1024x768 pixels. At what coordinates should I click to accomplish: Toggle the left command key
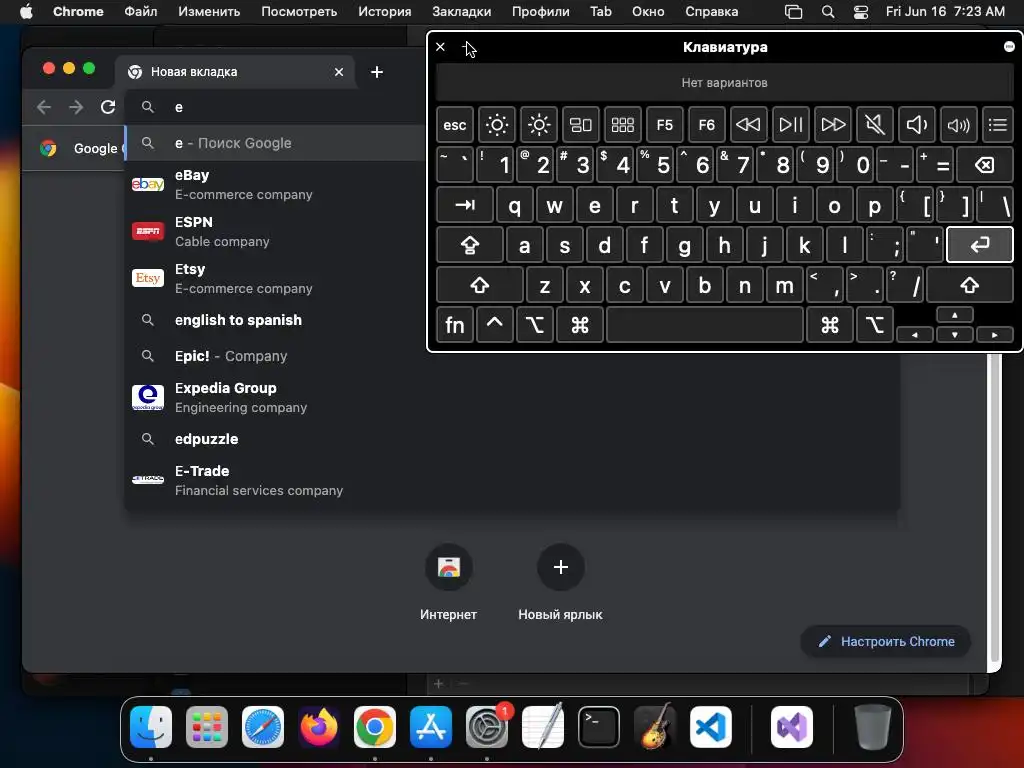click(x=580, y=325)
